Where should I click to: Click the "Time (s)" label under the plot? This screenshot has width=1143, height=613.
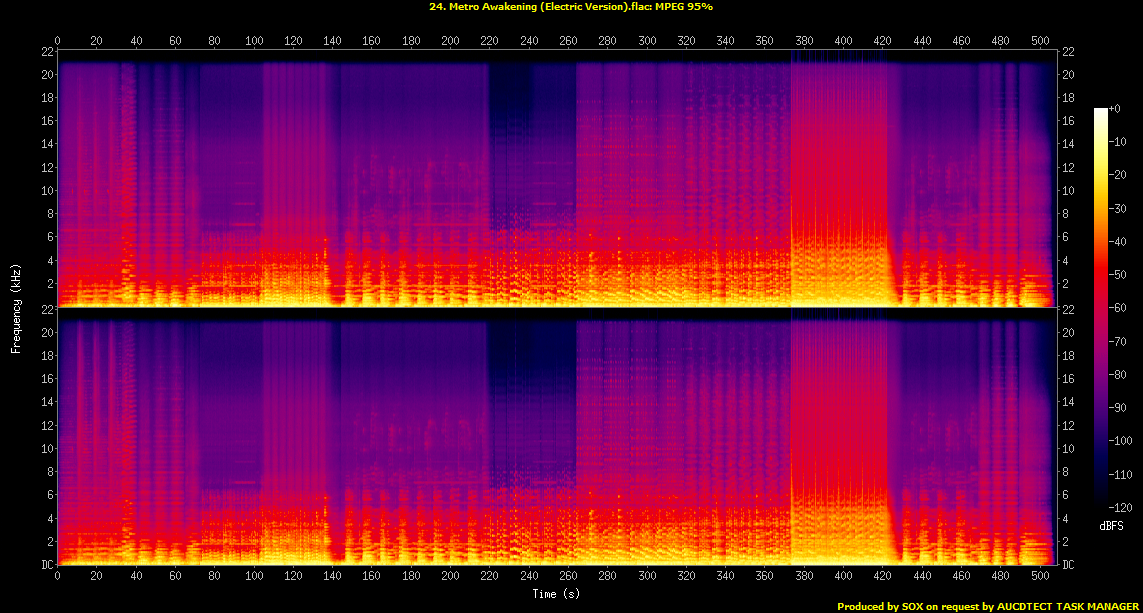click(x=556, y=594)
